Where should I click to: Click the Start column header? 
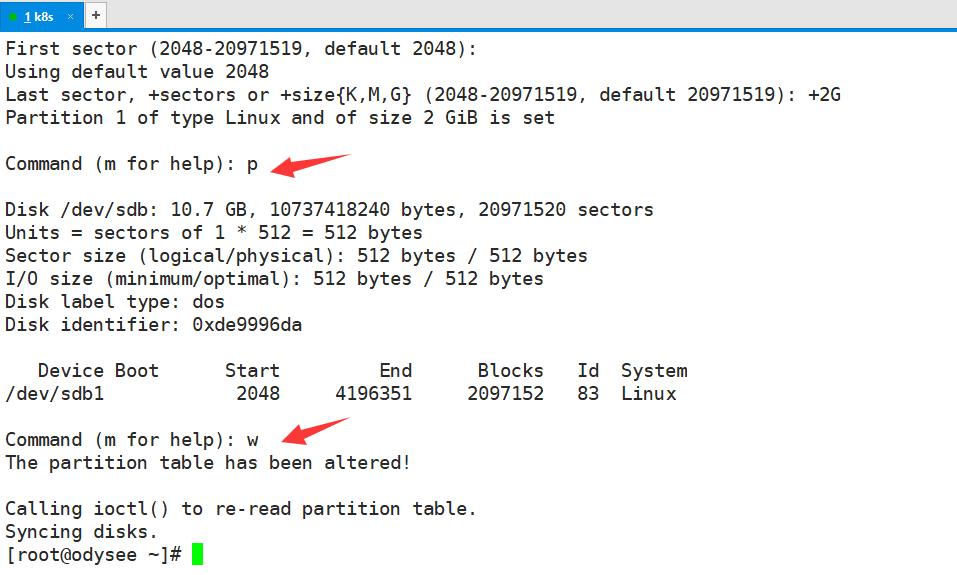tap(252, 371)
